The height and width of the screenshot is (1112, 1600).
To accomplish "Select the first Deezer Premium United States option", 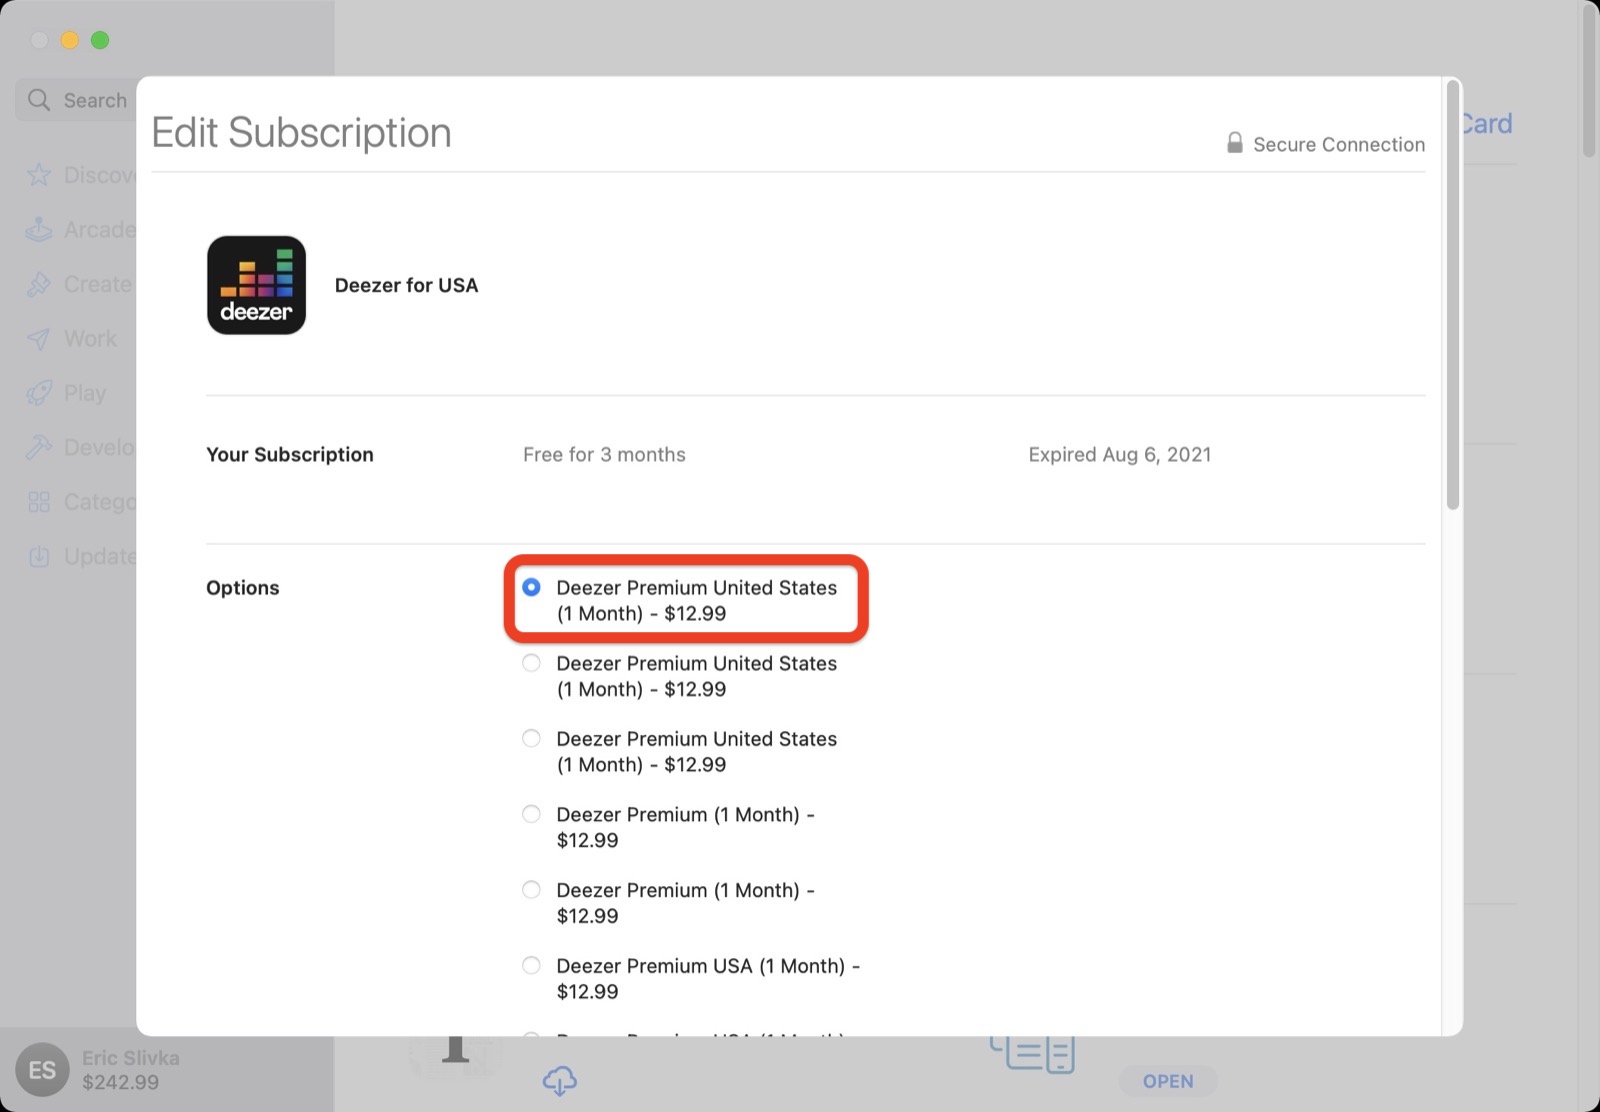I will (531, 587).
